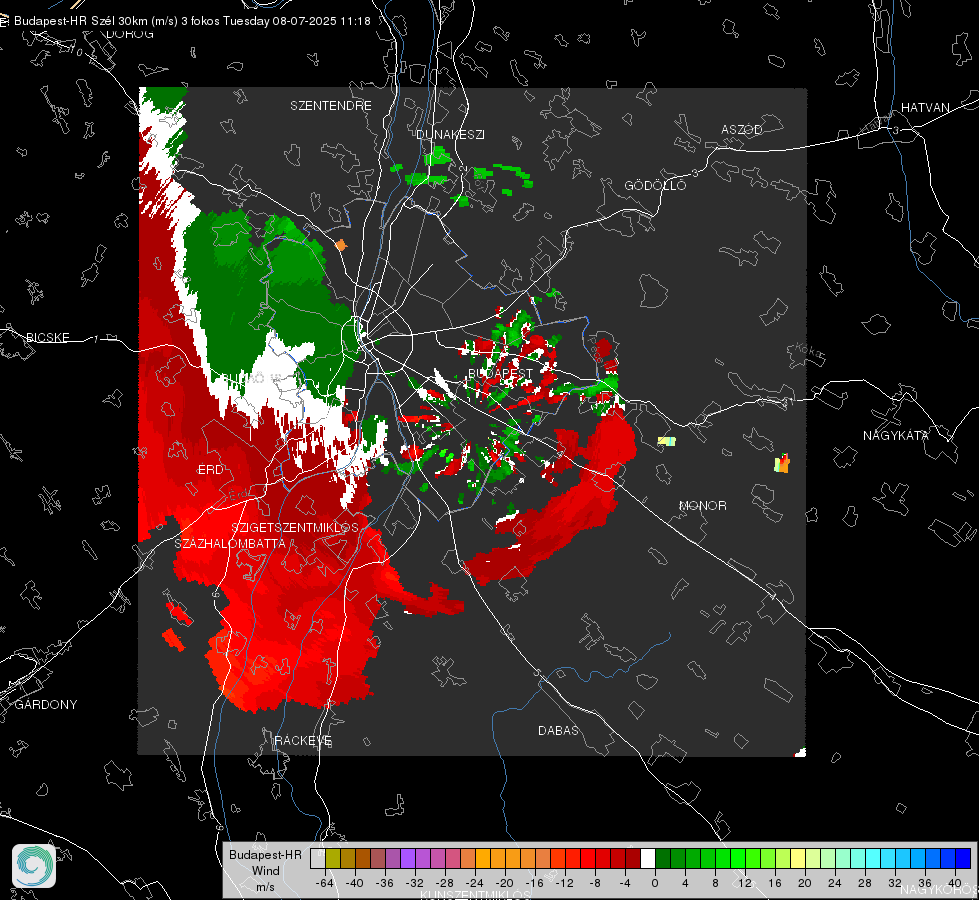This screenshot has width=979, height=900.
Task: Click the '-24' legend scale value
Action: pos(475,883)
